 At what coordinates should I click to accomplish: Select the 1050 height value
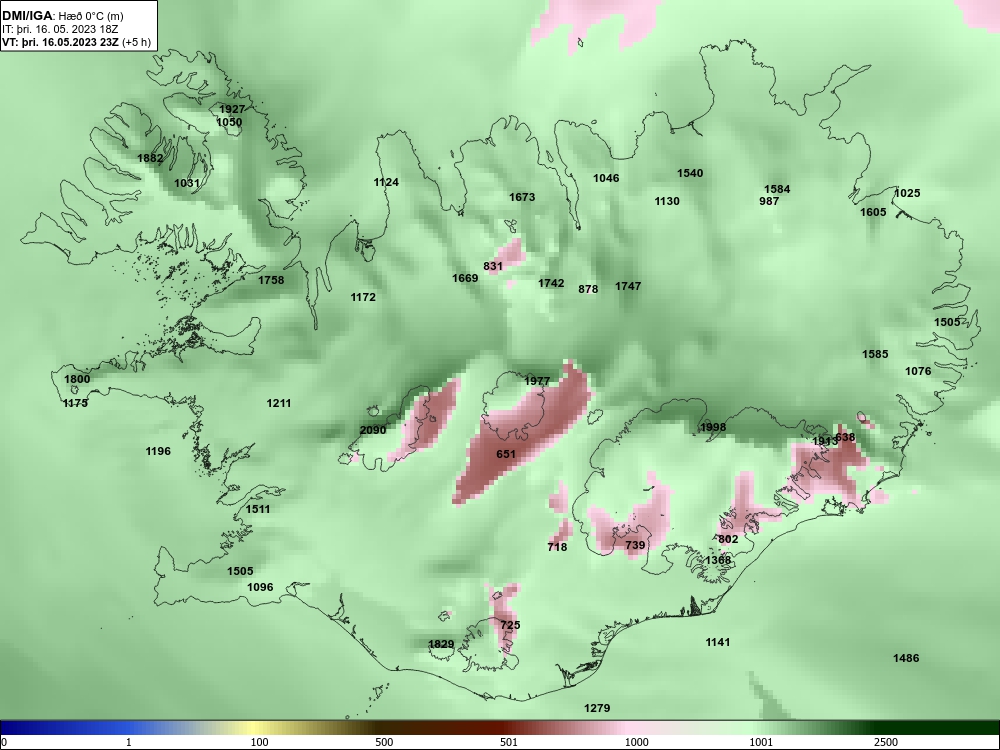point(230,122)
